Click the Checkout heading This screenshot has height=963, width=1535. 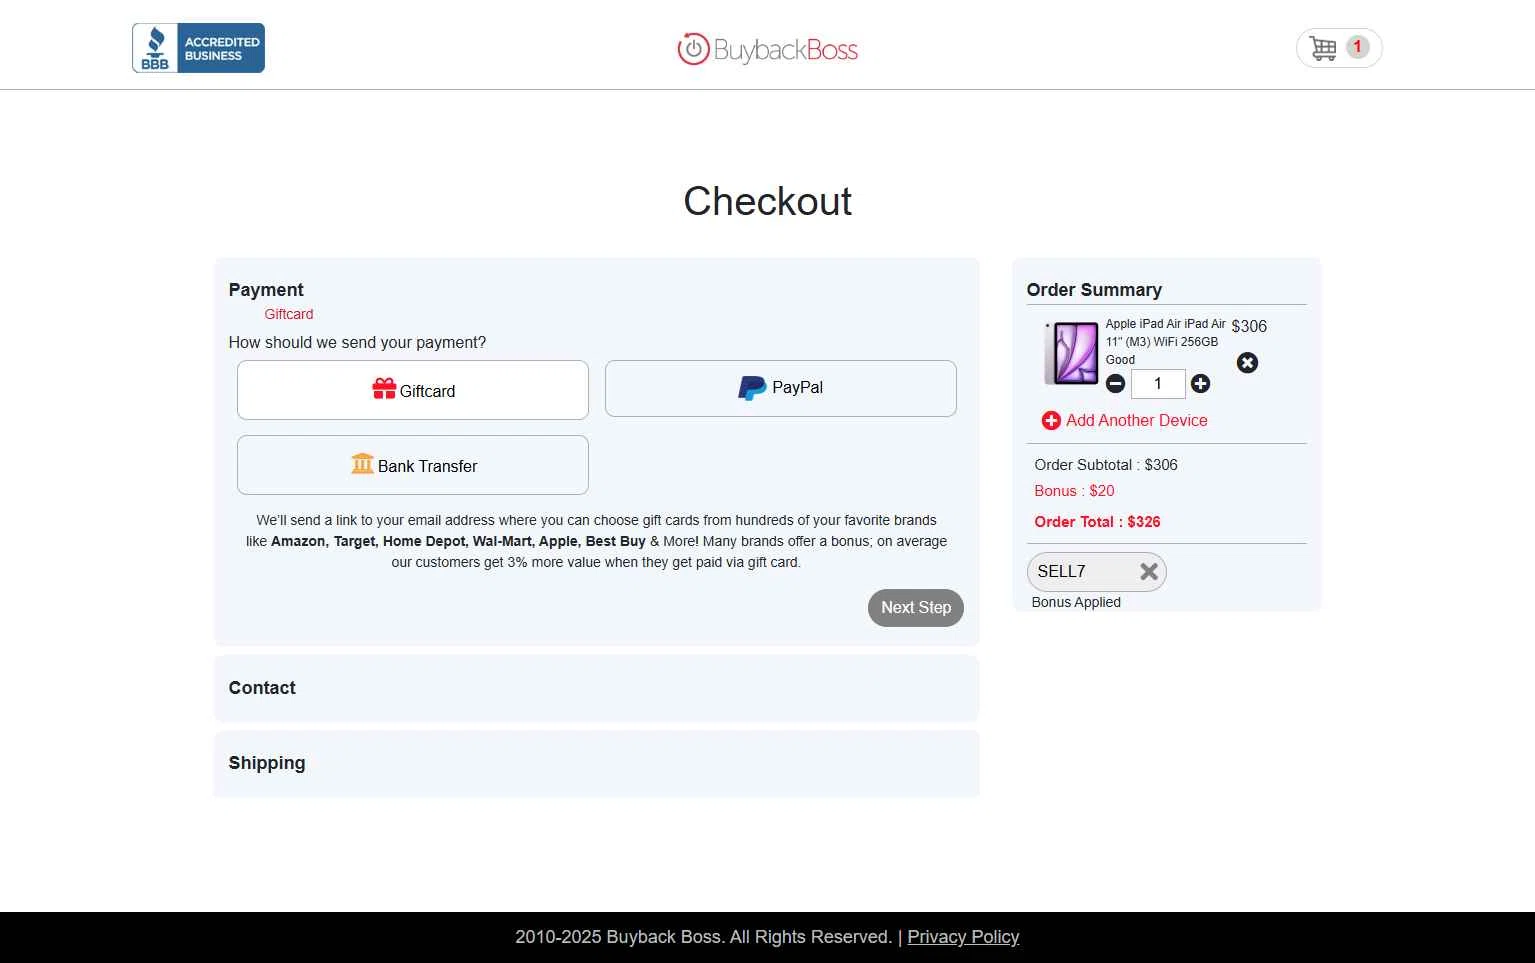click(x=767, y=201)
